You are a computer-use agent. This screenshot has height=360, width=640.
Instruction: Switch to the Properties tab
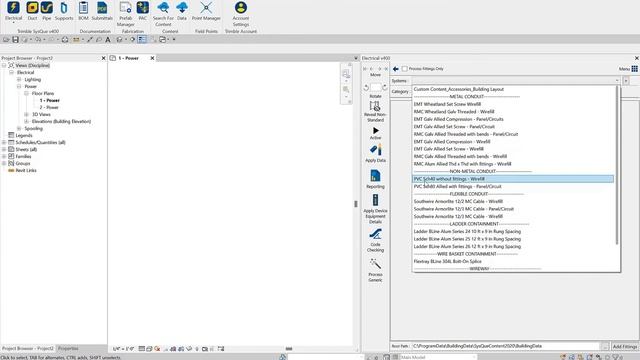pos(68,349)
